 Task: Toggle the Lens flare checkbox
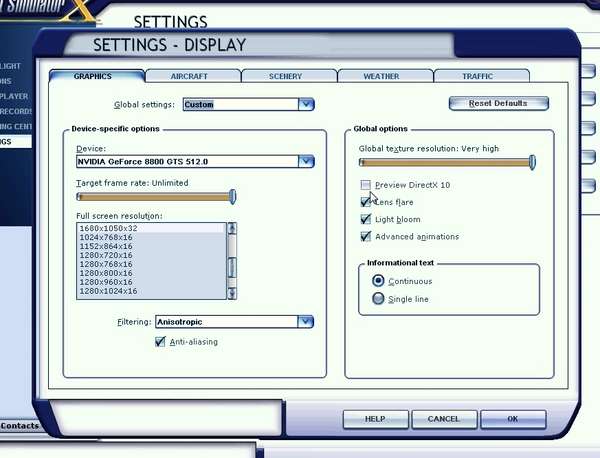click(x=366, y=202)
